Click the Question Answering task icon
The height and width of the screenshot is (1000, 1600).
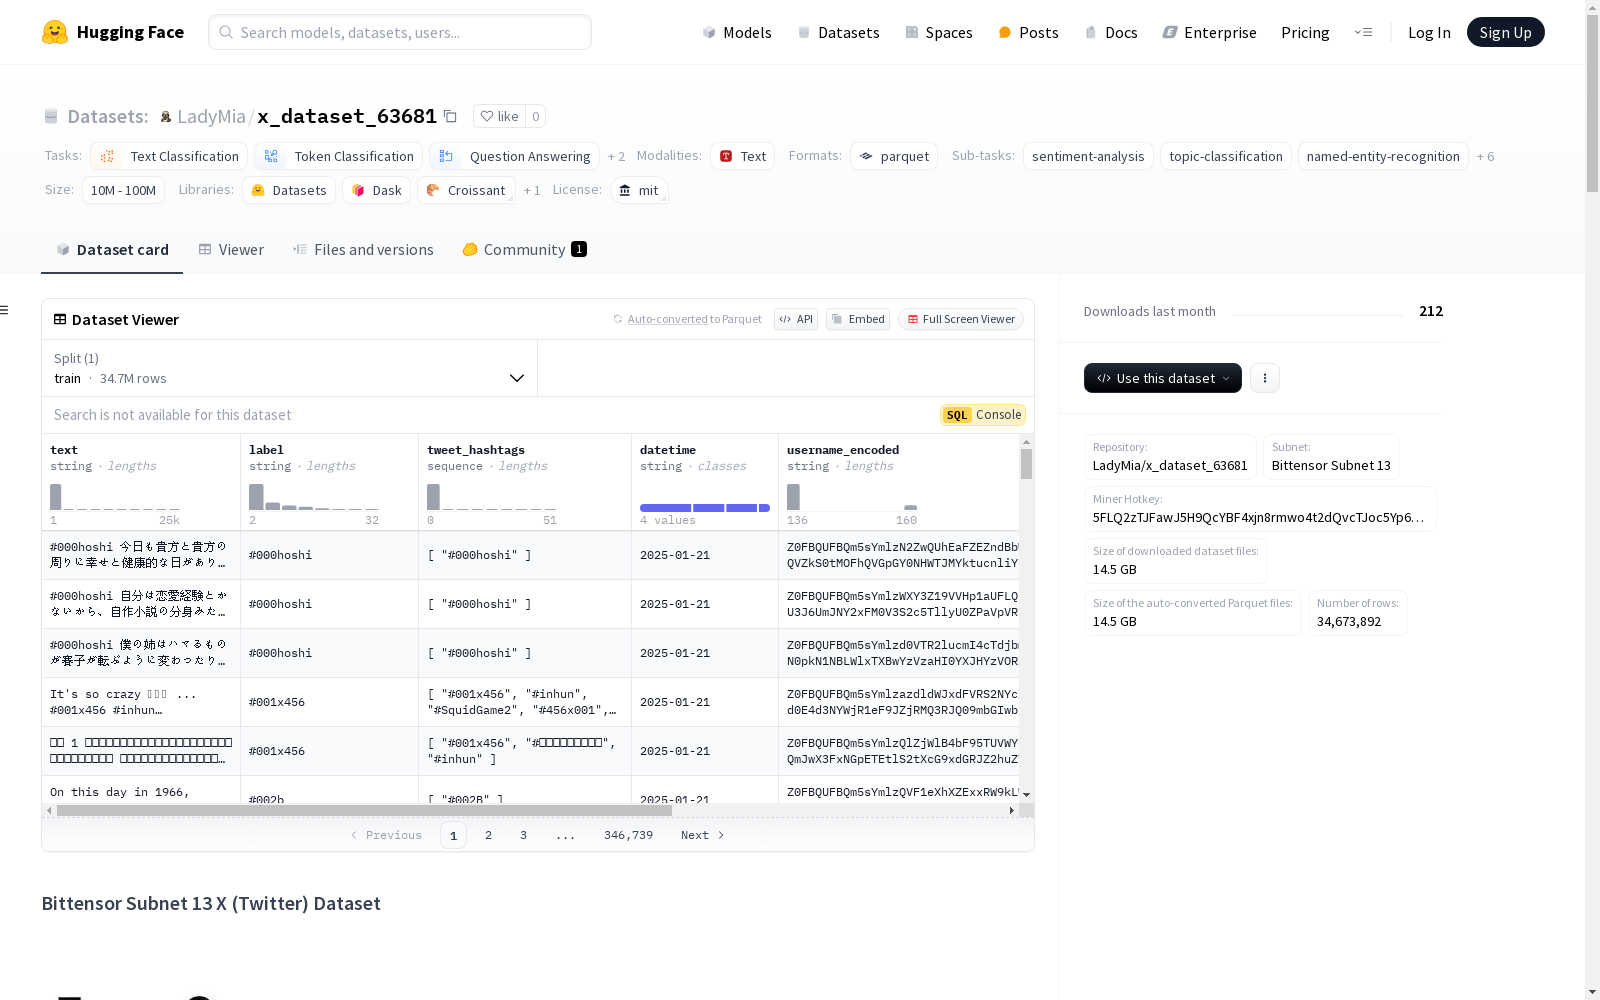pyautogui.click(x=446, y=156)
